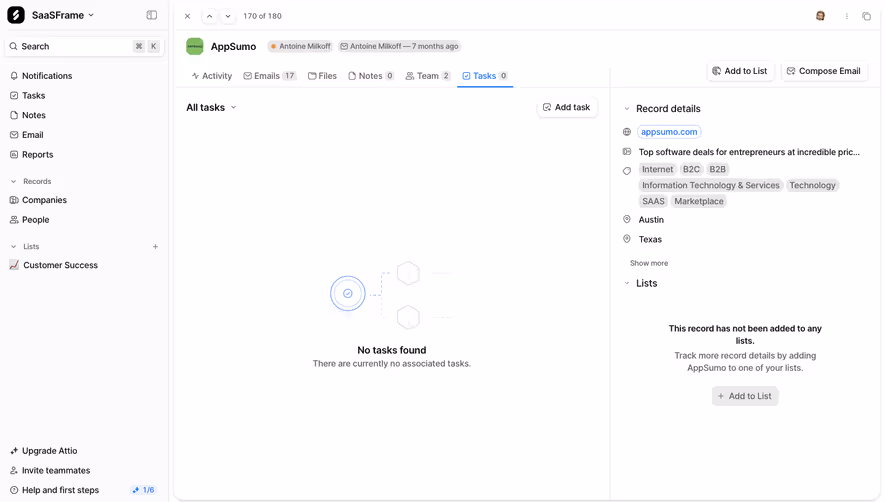Click the 1/6 progress badge
Screen dimensions: 885x502
point(144,490)
